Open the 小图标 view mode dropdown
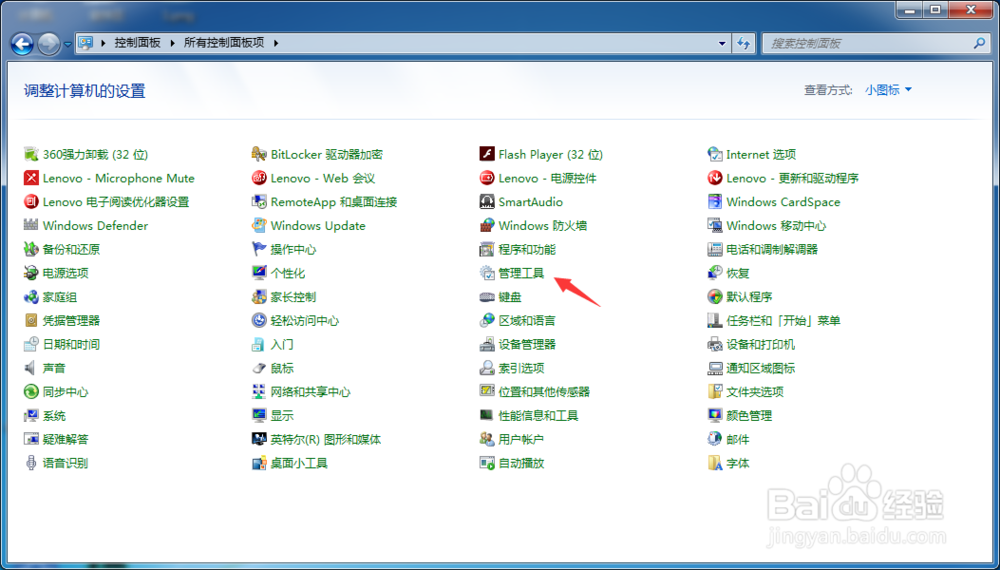 tap(888, 91)
